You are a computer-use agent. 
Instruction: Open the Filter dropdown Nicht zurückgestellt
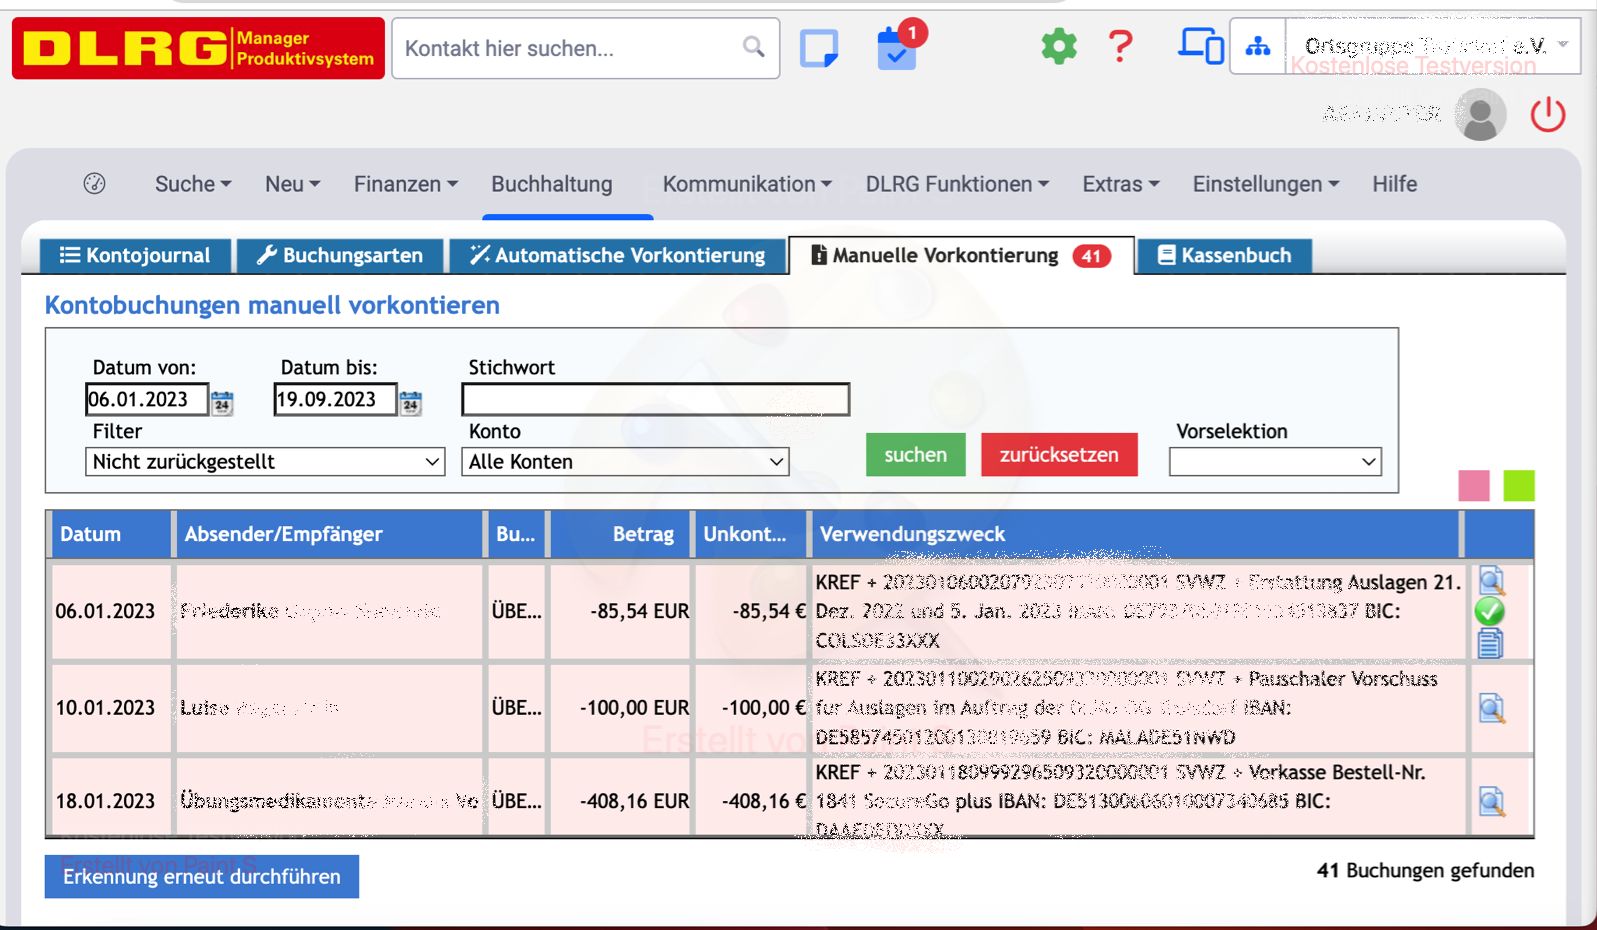tap(265, 461)
